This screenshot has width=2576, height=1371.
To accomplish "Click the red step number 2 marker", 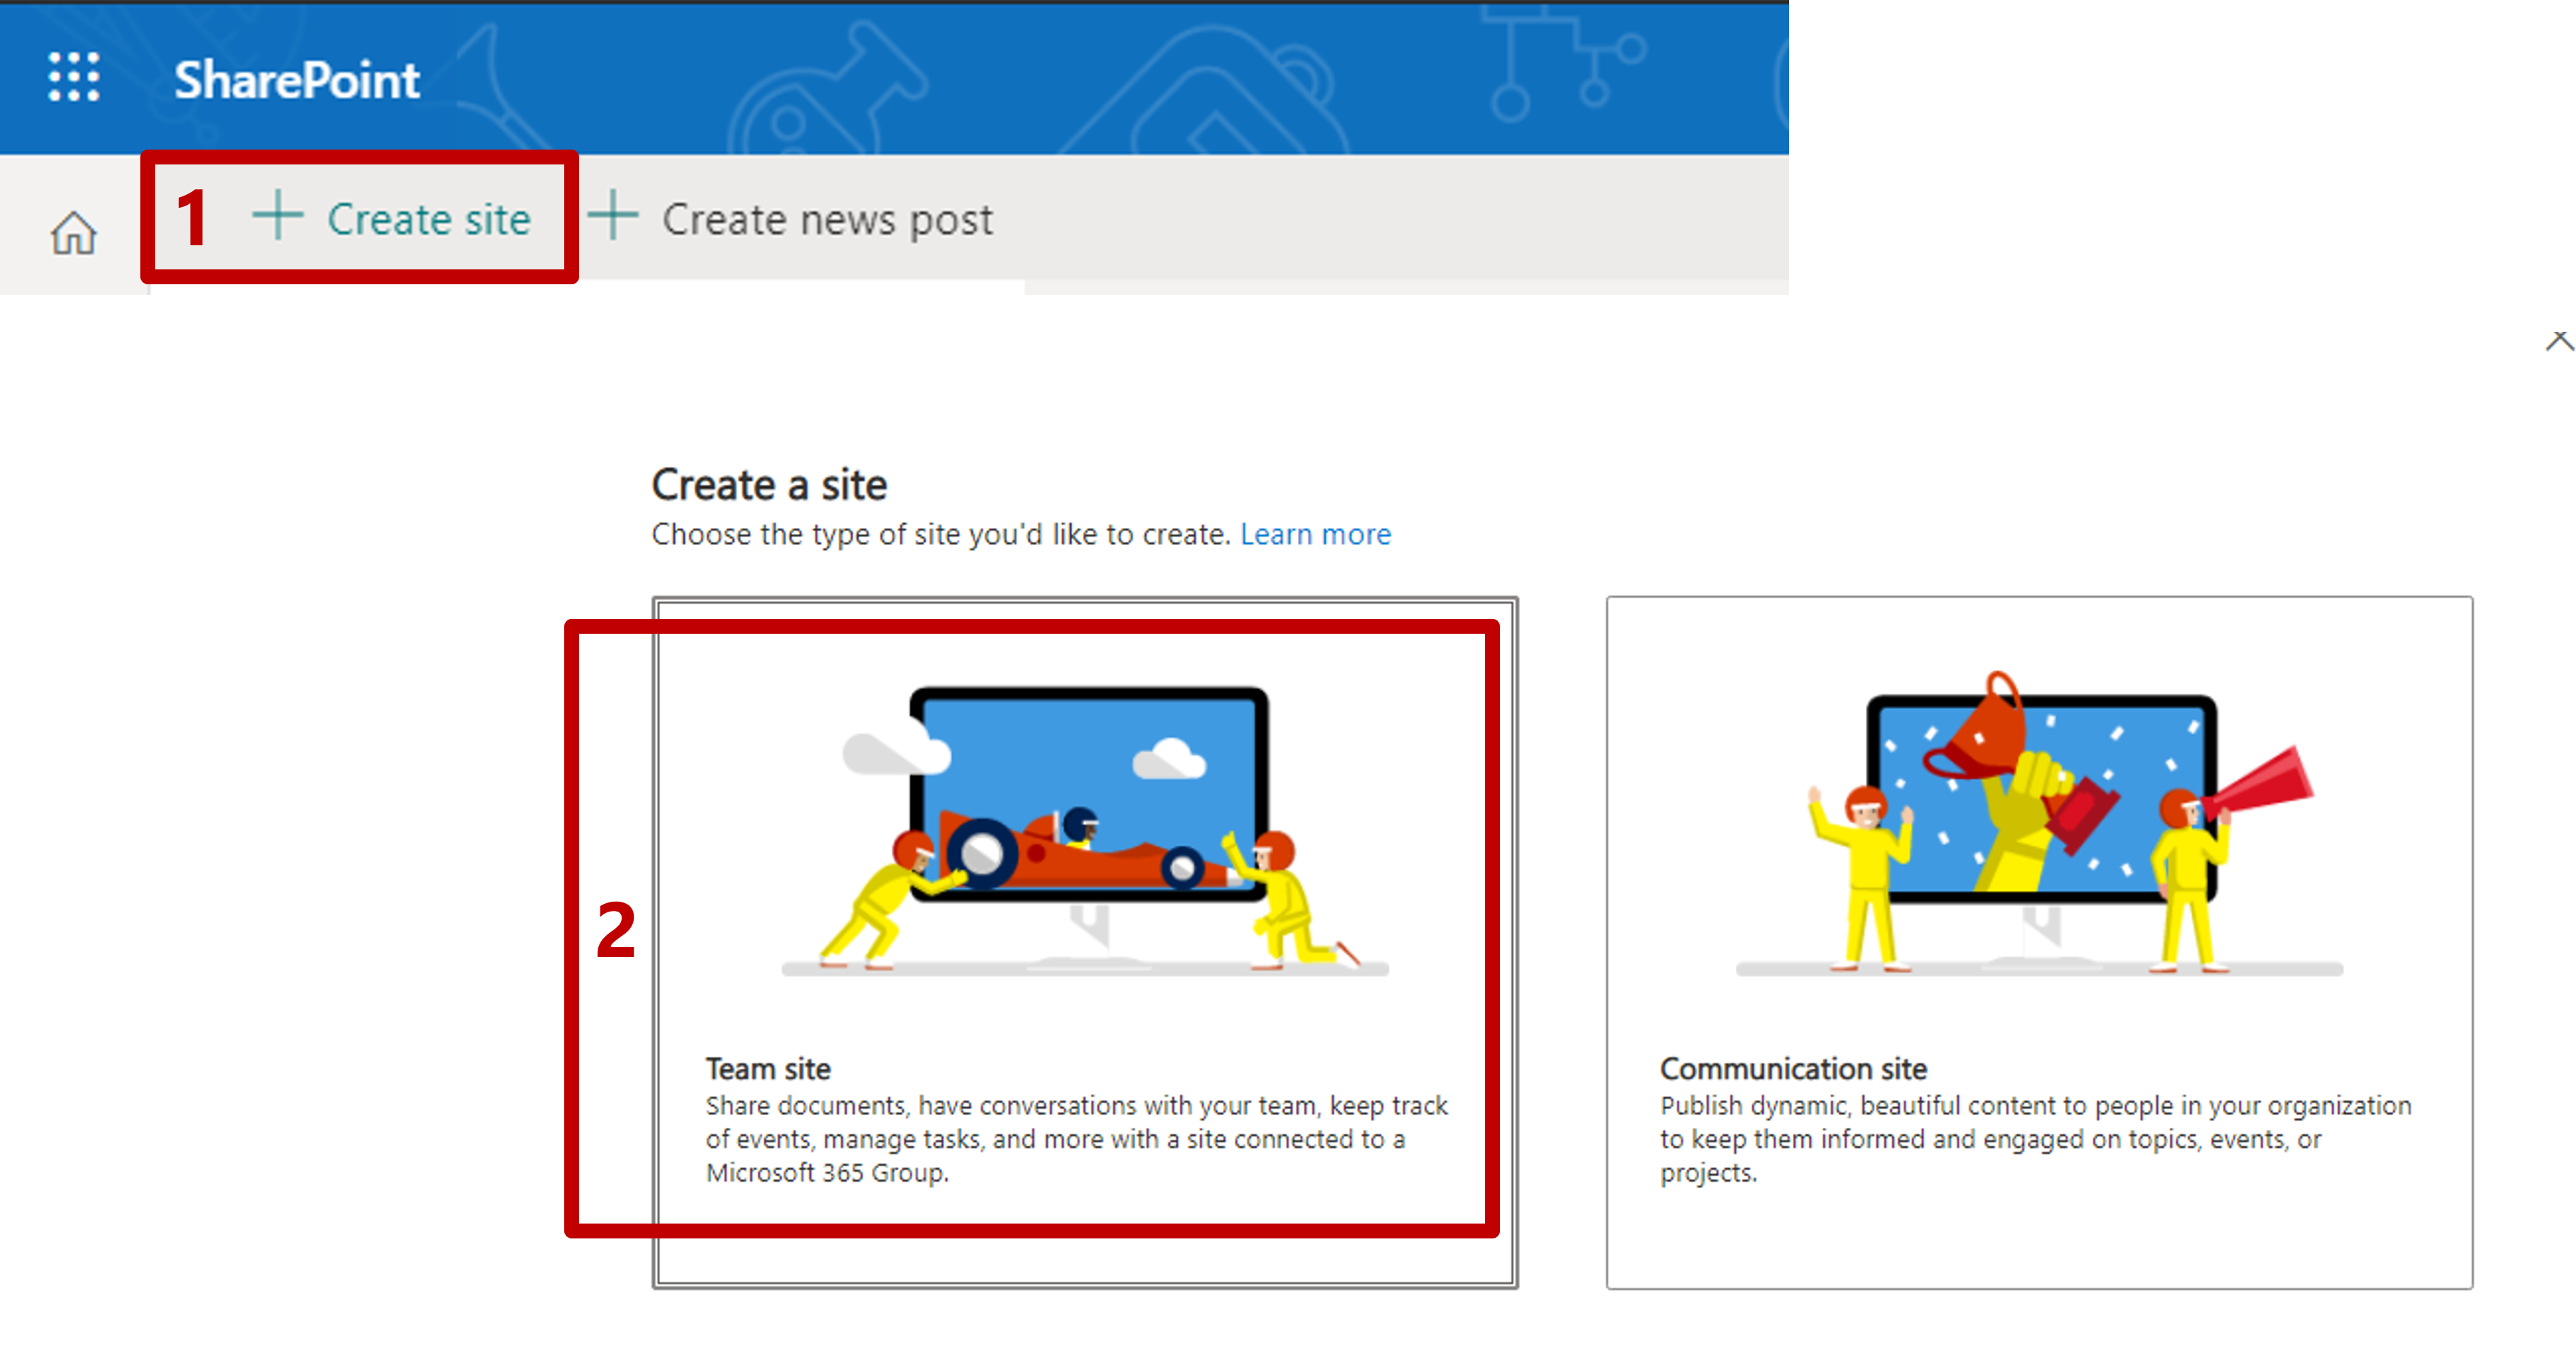I will [615, 930].
